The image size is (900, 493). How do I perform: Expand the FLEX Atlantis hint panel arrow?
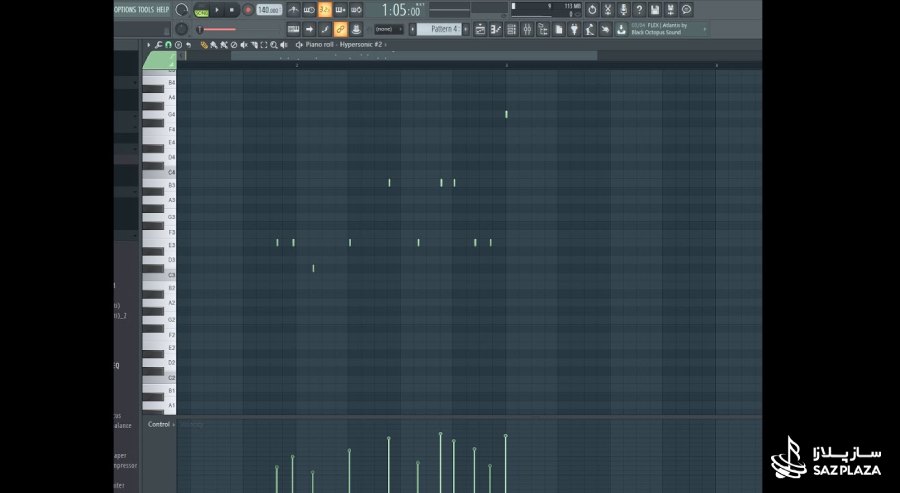point(705,29)
